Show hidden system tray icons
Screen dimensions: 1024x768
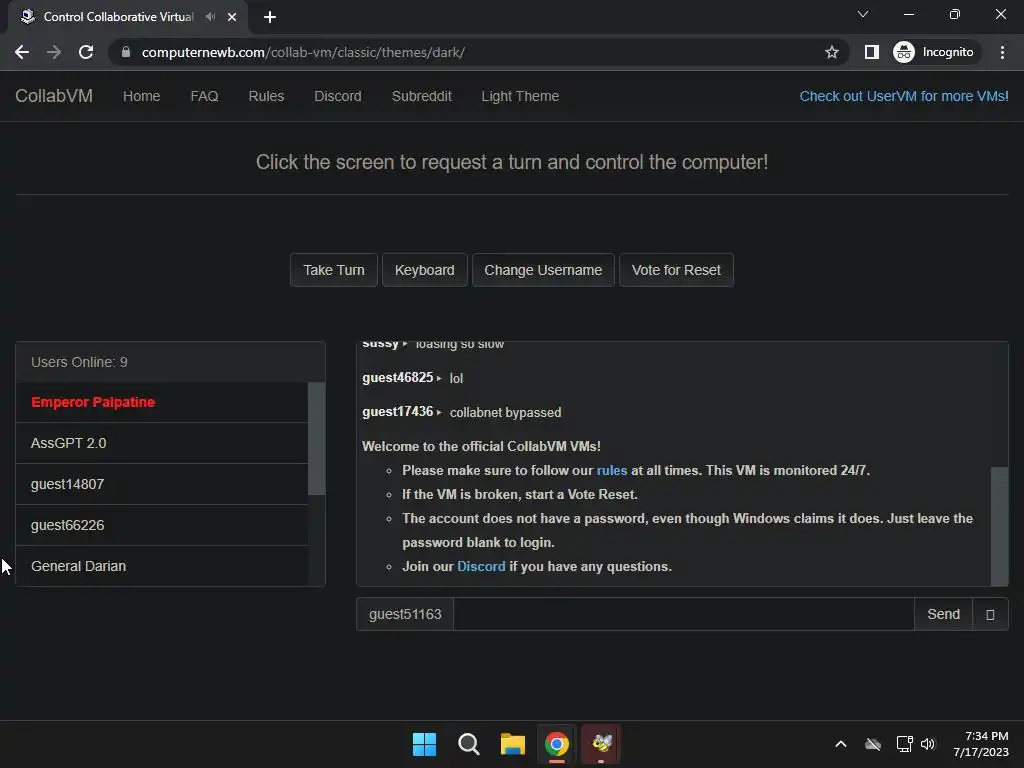coord(840,744)
